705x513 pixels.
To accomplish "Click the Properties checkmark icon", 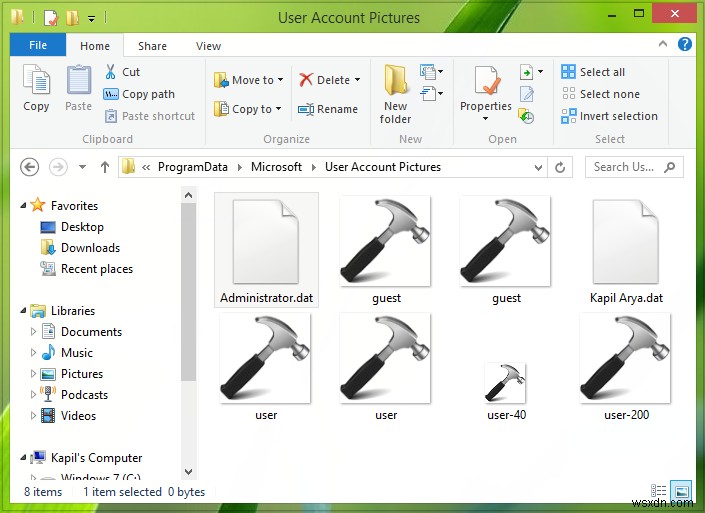I will pyautogui.click(x=487, y=80).
